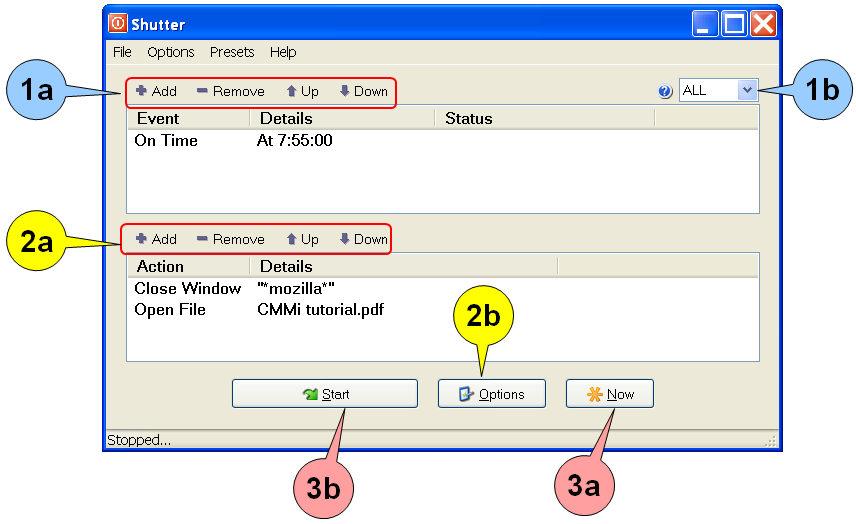The width and height of the screenshot is (856, 524).
Task: Open the Help menu
Action: click(x=283, y=52)
